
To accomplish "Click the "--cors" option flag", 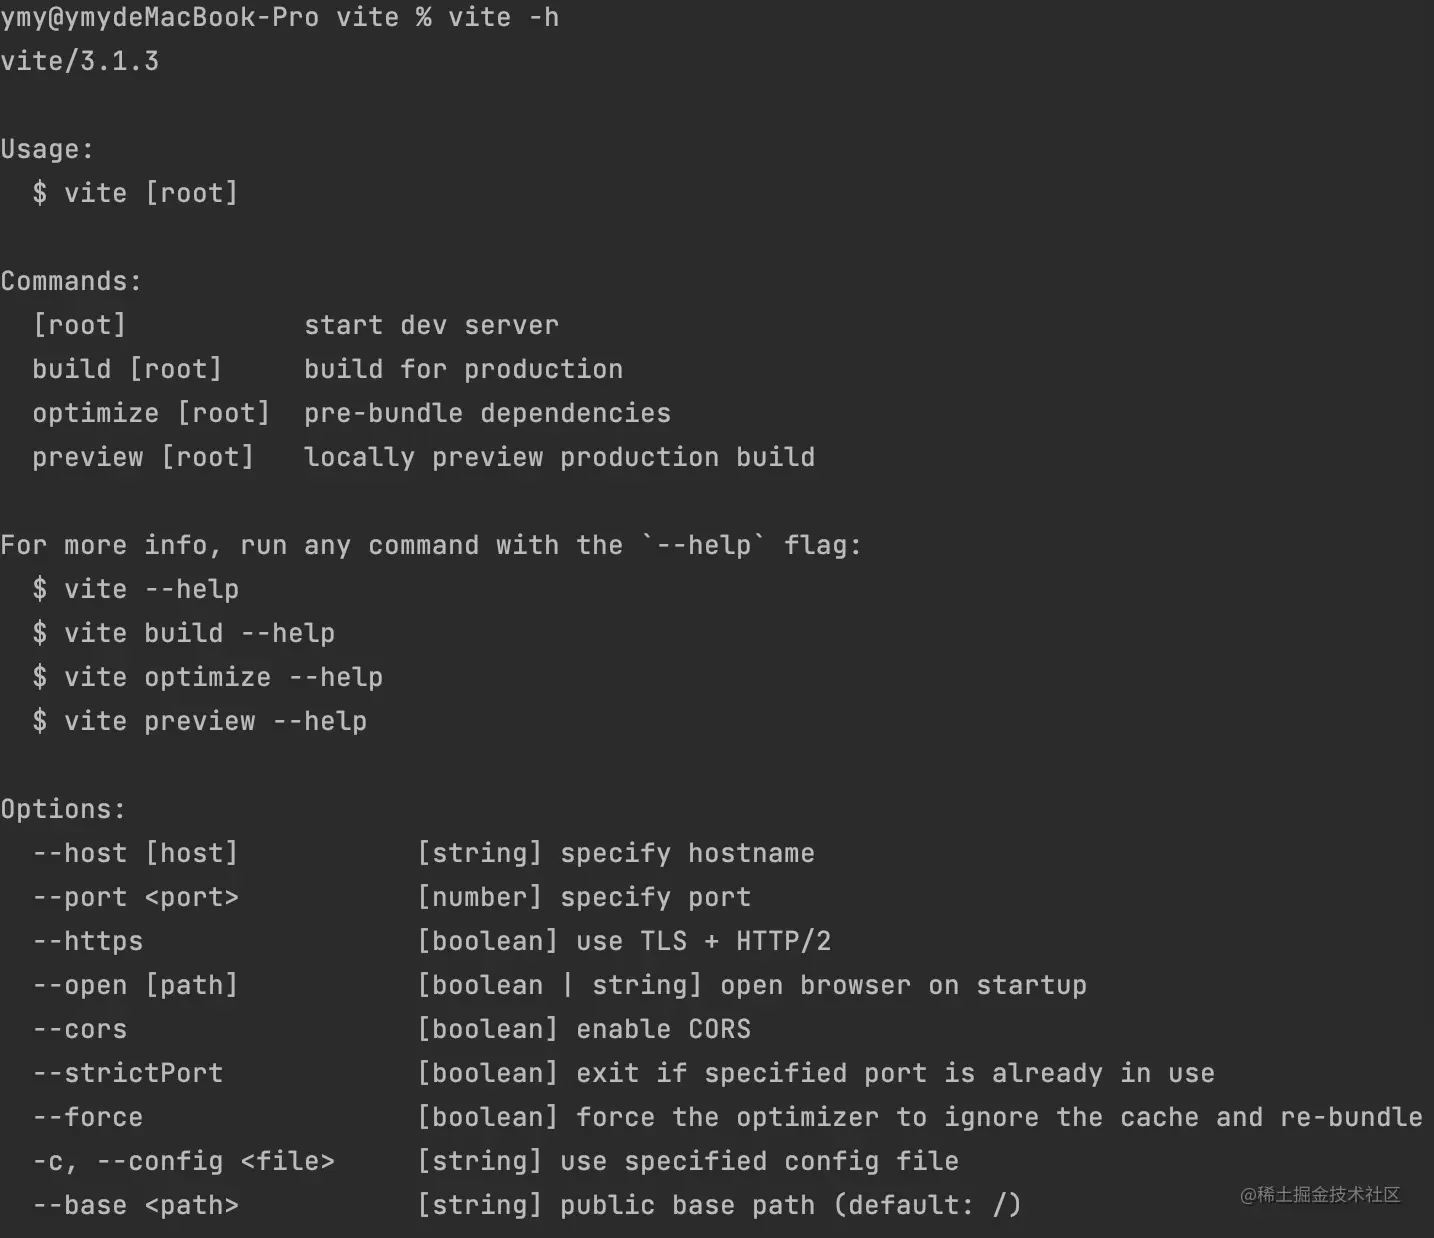I will point(80,1030).
